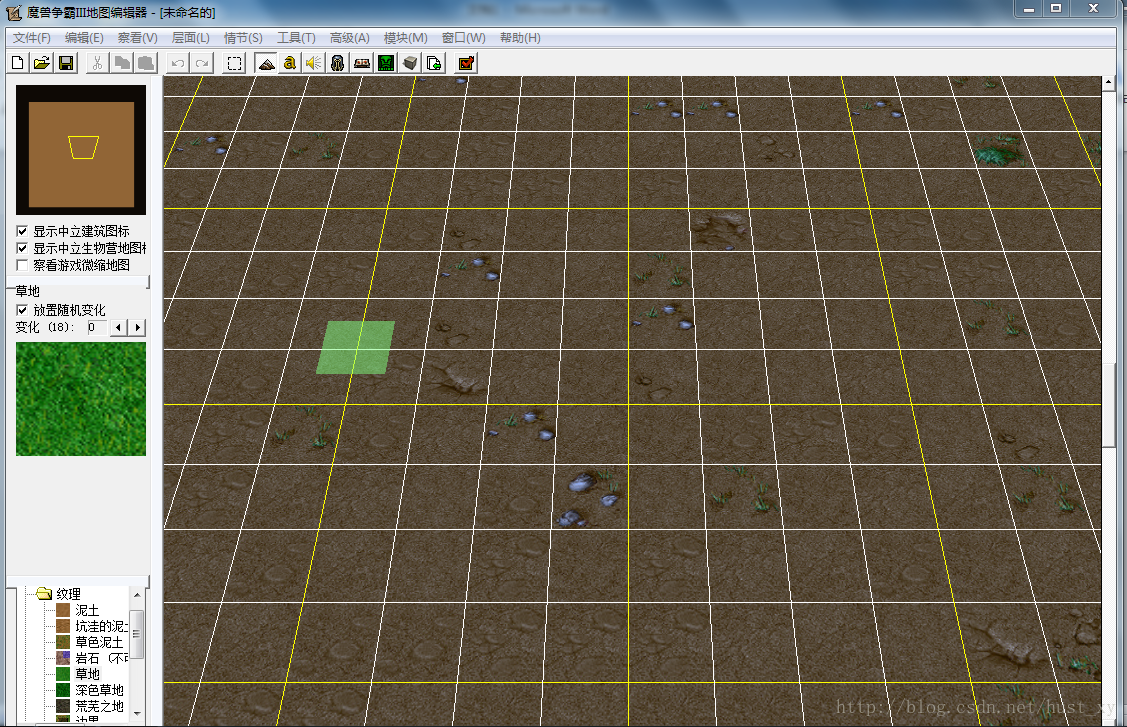Click the minimap preview thumbnail
Viewport: 1127px width, 727px height.
(x=80, y=150)
